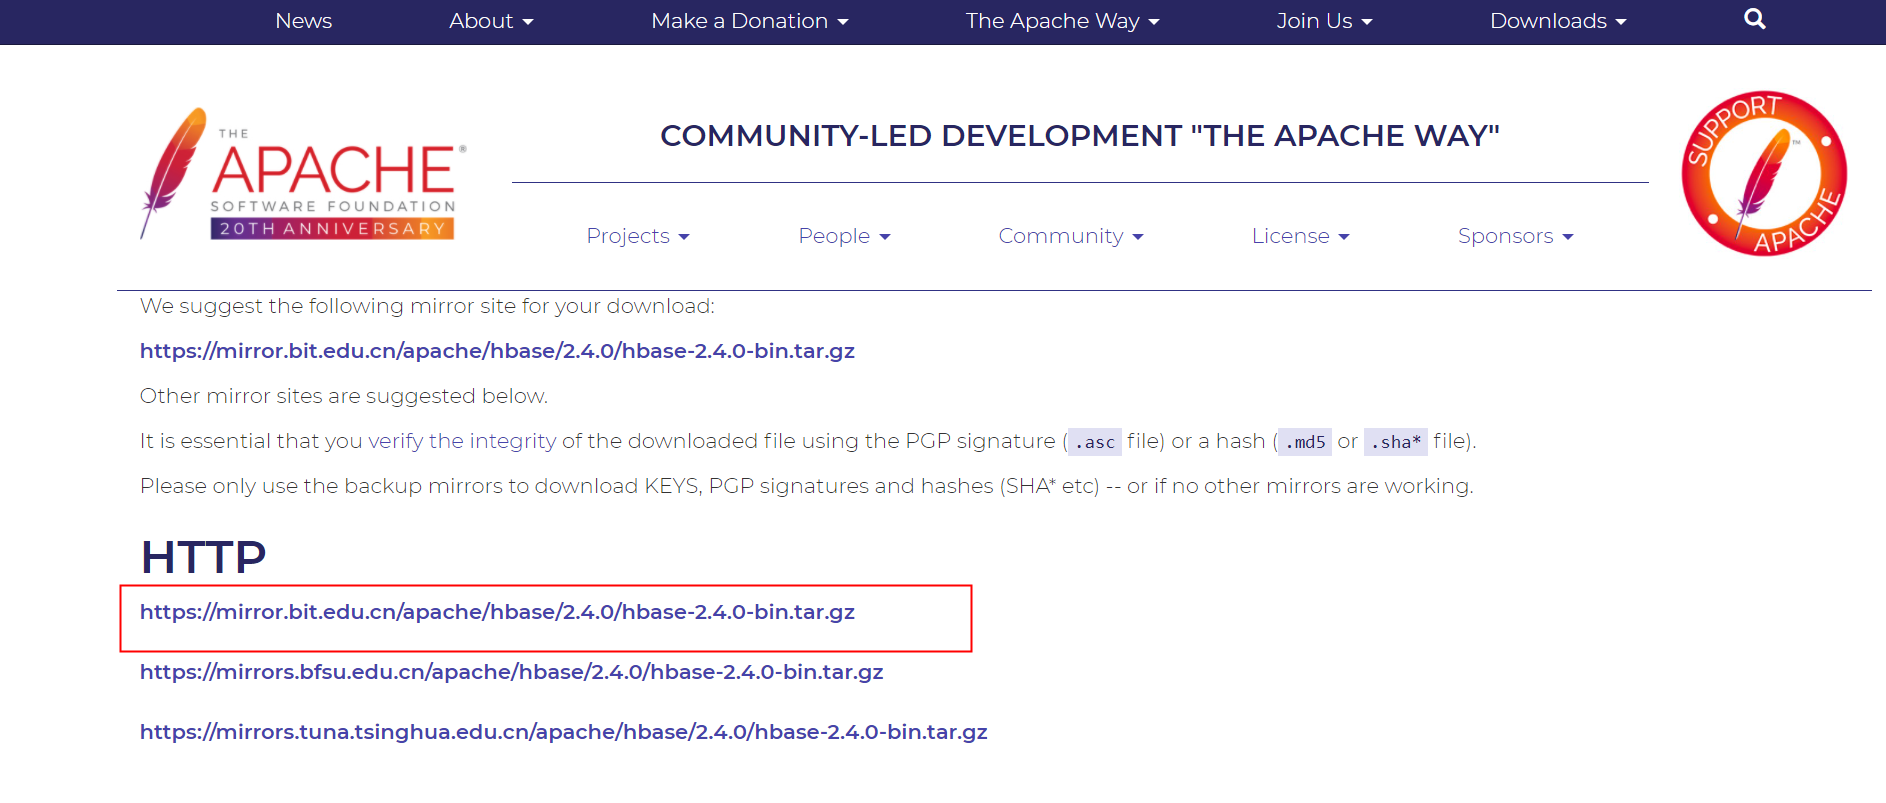Click 'Other mirror sites are suggested below.' text
This screenshot has height=803, width=1886.
(344, 396)
